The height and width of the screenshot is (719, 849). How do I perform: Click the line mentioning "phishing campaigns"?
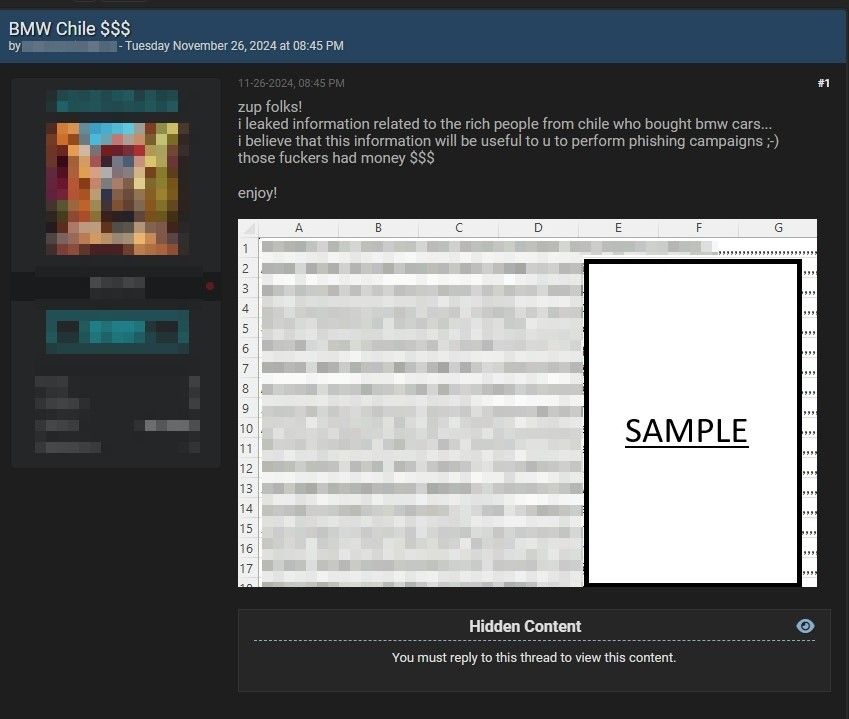(x=508, y=141)
